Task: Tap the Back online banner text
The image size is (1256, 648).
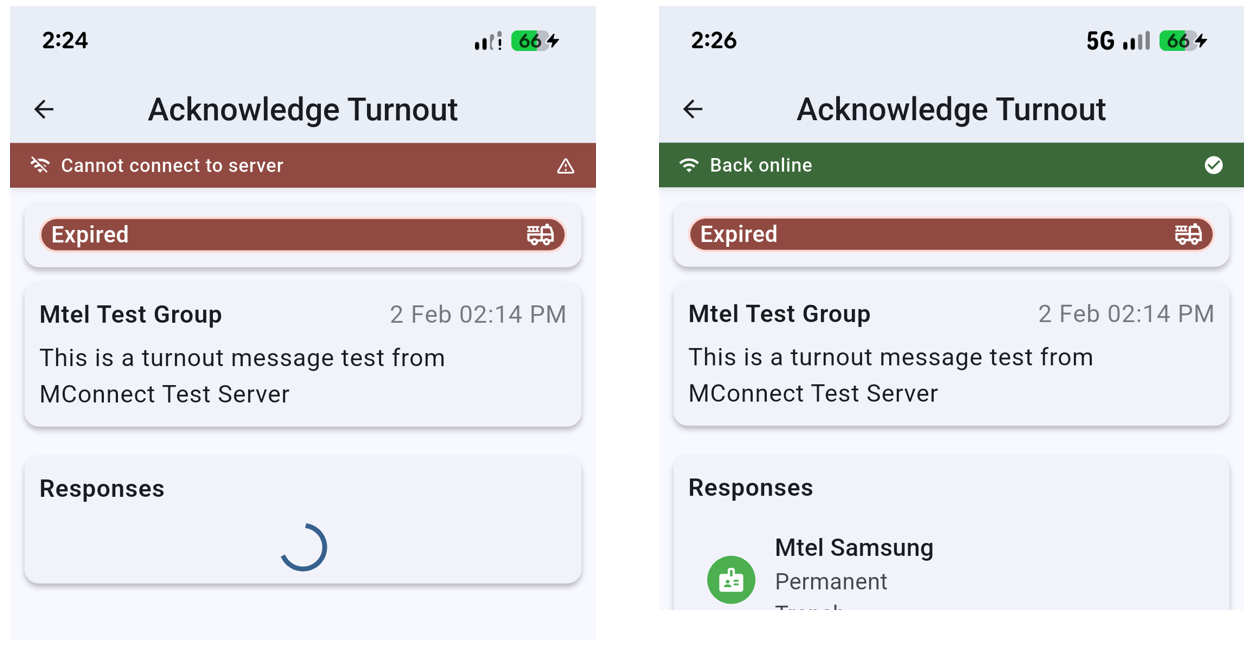Action: (760, 165)
